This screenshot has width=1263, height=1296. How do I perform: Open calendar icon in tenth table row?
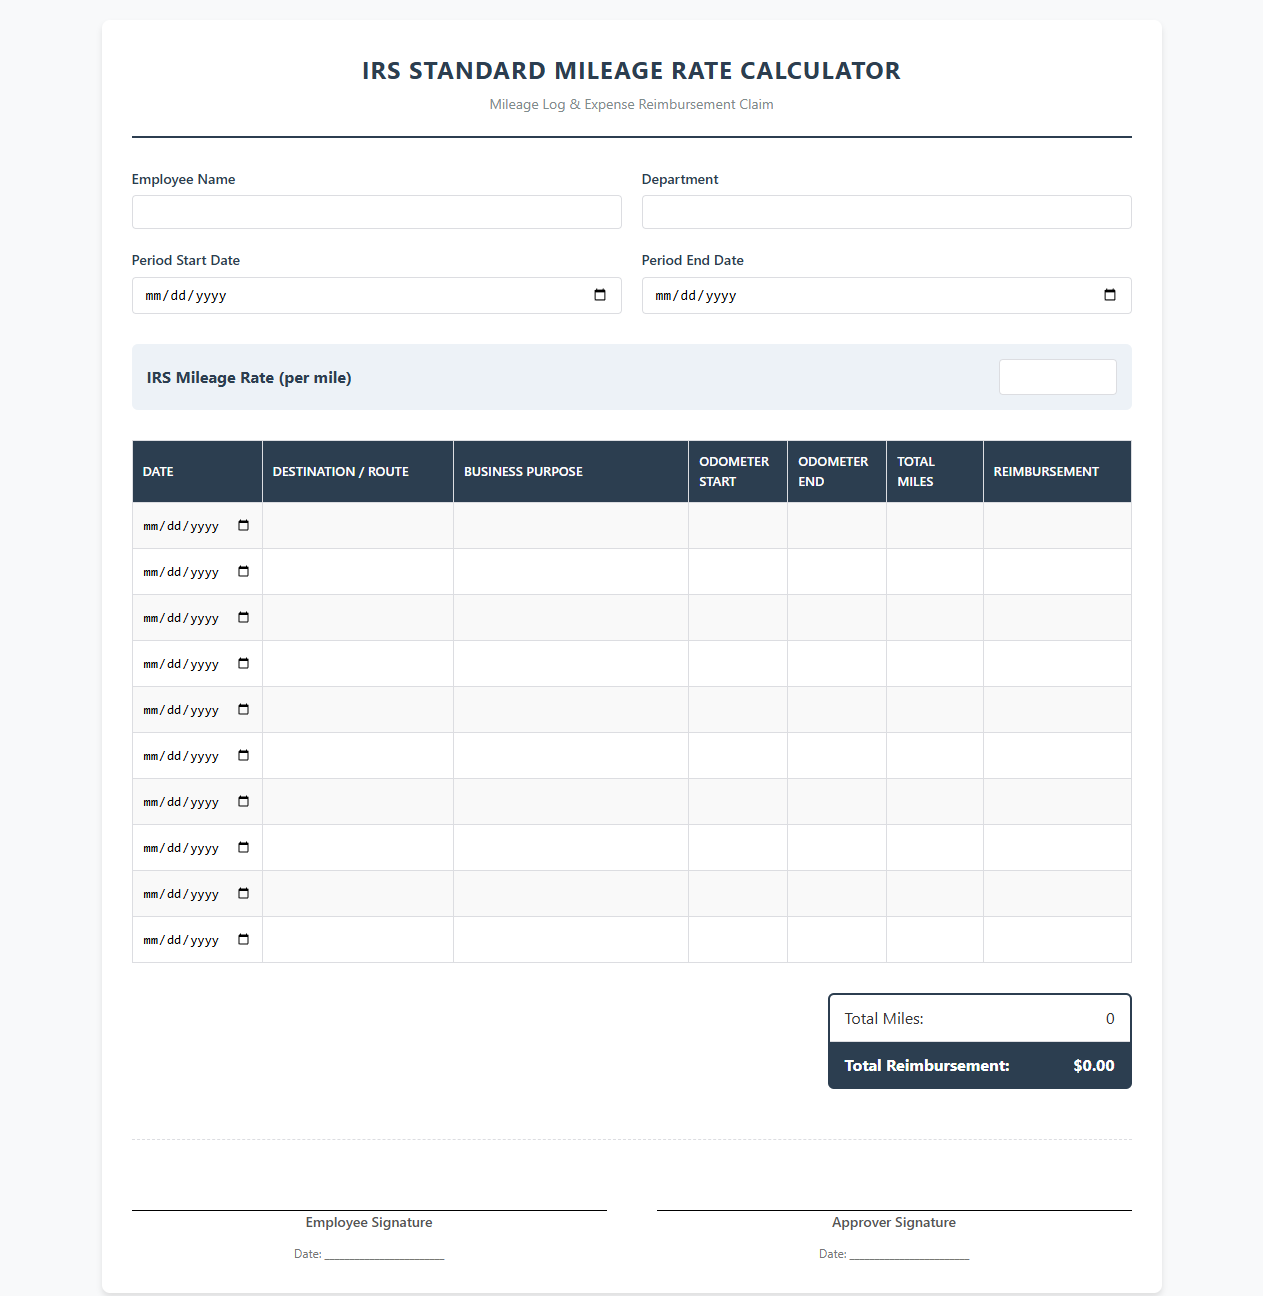[x=243, y=939]
